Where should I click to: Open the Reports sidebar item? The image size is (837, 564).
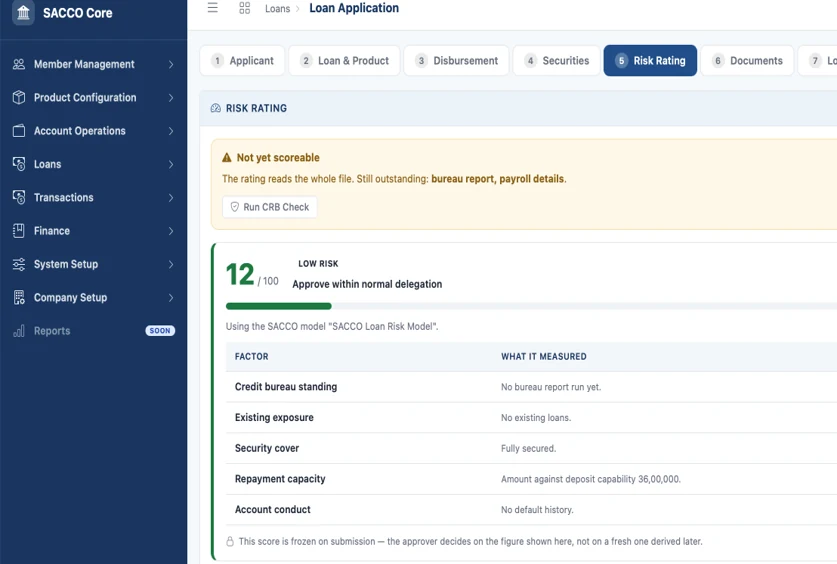[94, 331]
